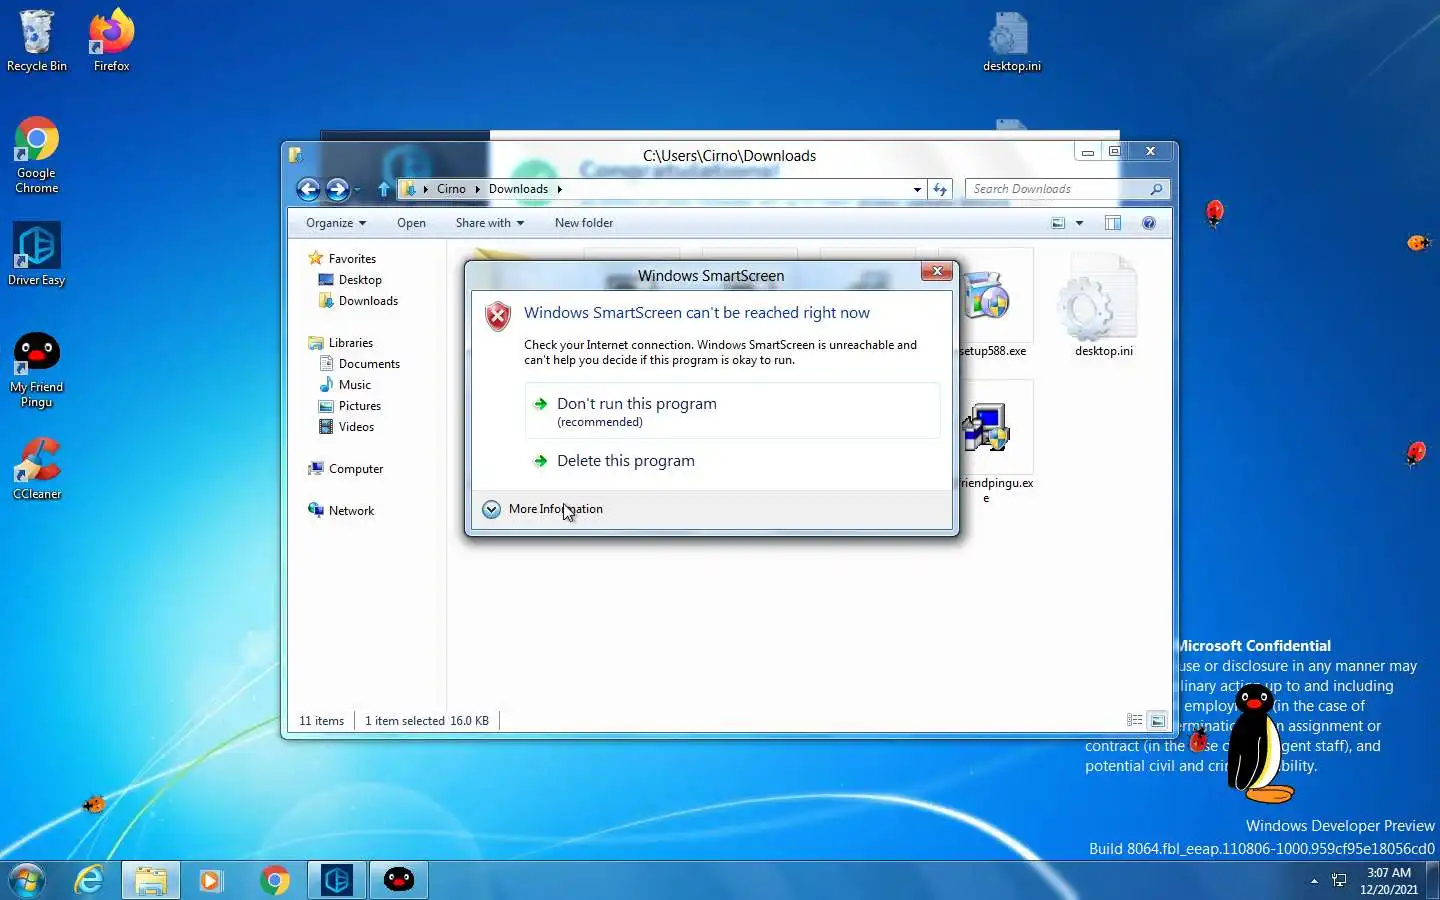Click New folder in the toolbar
This screenshot has width=1440, height=900.
[x=584, y=223]
